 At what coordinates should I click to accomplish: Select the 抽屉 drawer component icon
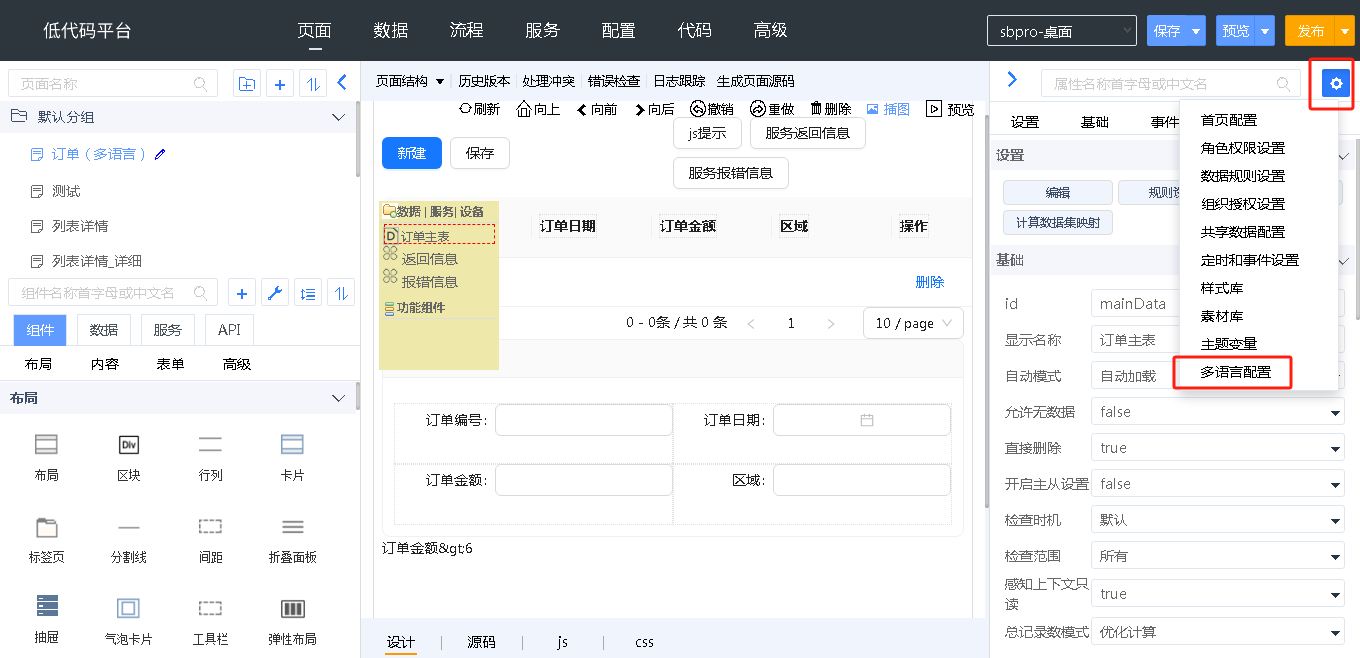46,607
